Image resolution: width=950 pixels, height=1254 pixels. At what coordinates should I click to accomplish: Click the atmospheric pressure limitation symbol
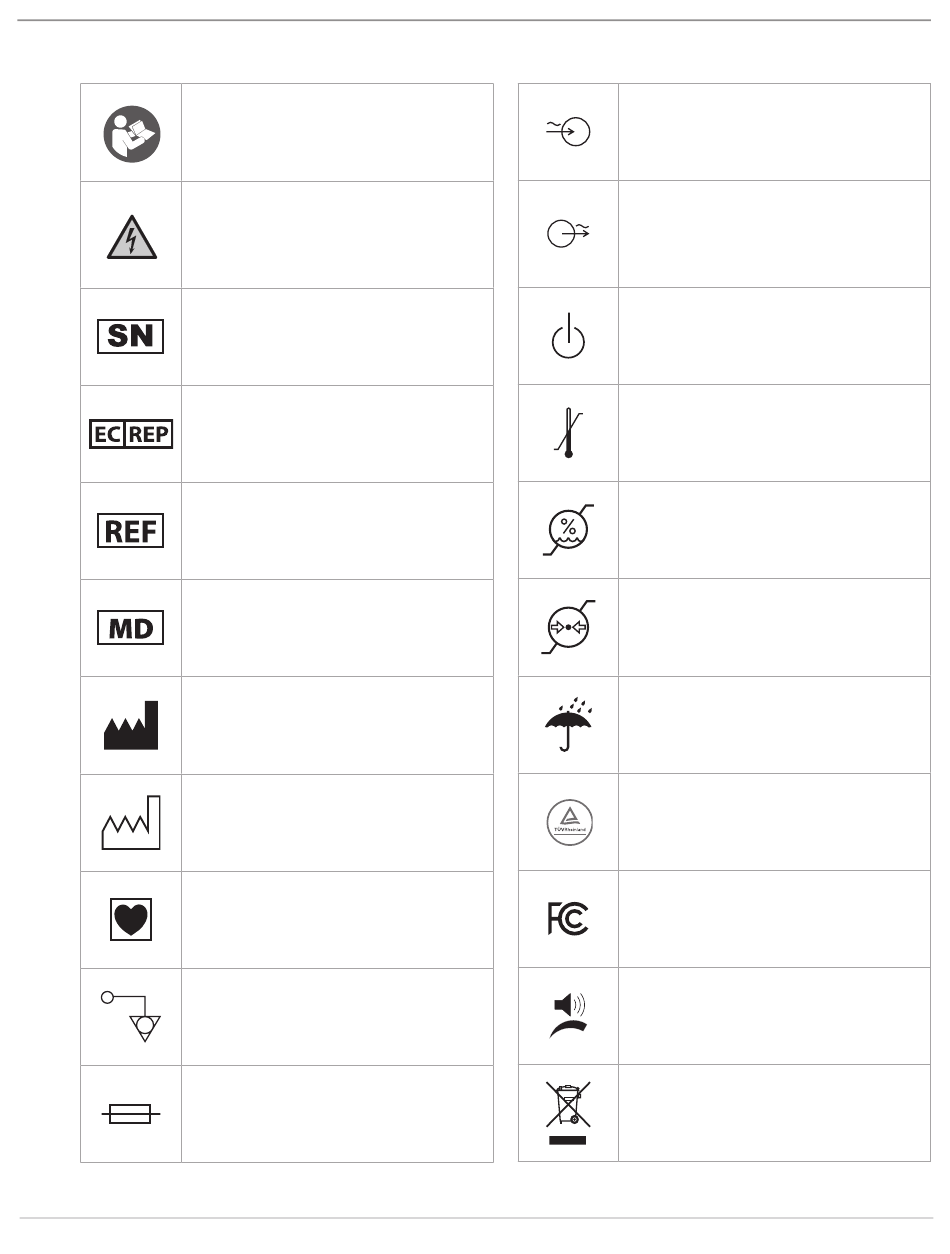[x=568, y=627]
